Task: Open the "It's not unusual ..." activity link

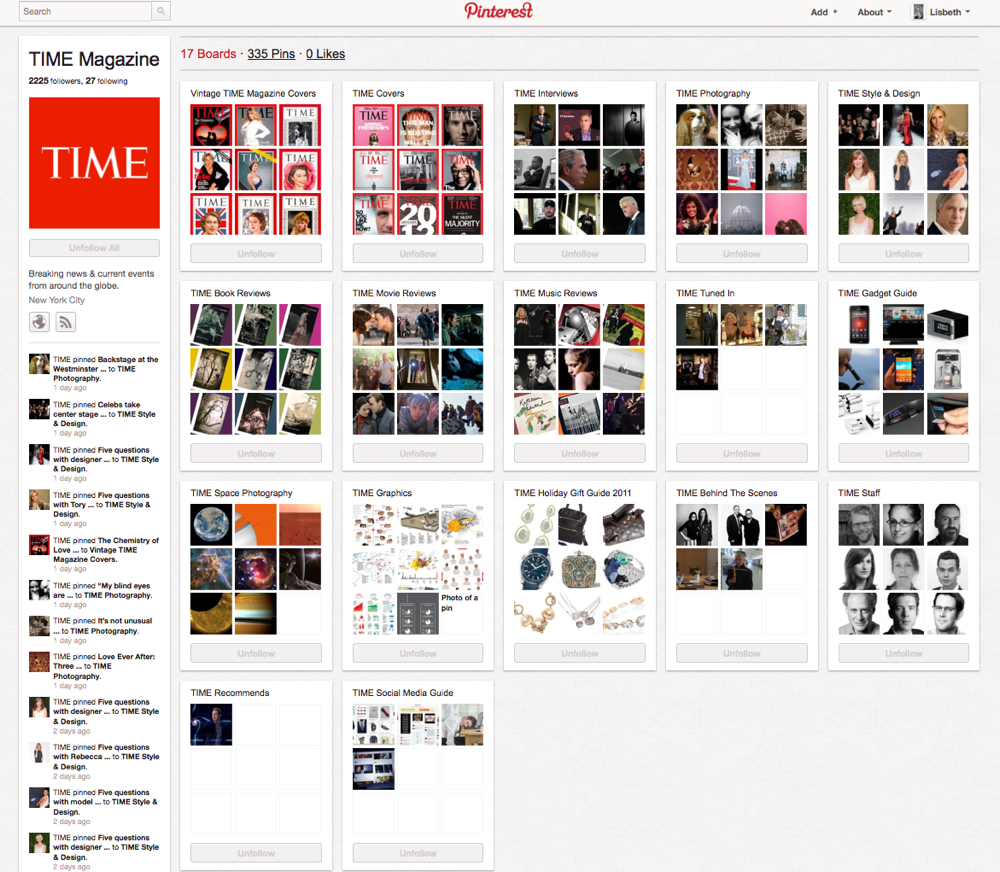Action: tap(103, 626)
